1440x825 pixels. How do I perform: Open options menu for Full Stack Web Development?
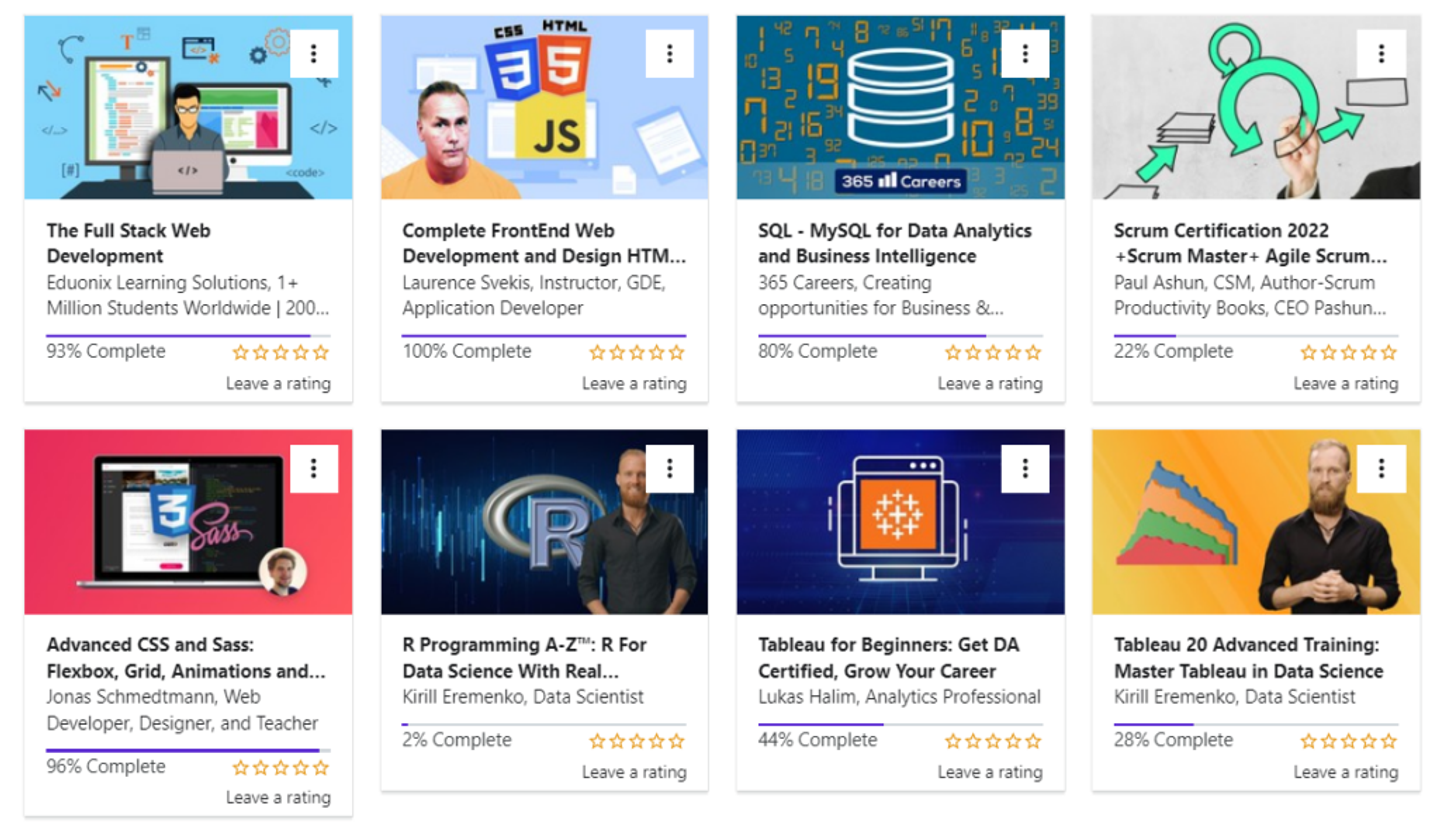click(314, 52)
